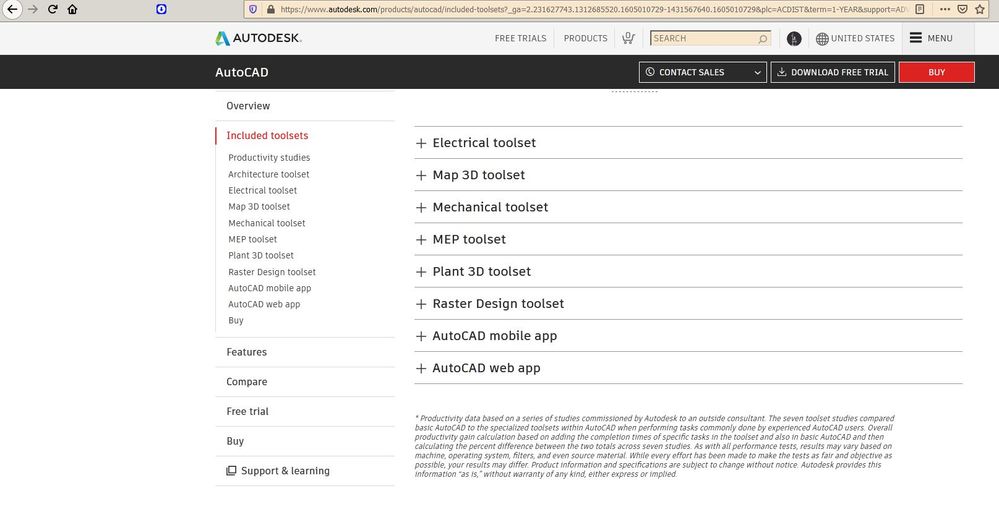Open Map 3D toolset sidebar link
This screenshot has width=999, height=528.
259,206
